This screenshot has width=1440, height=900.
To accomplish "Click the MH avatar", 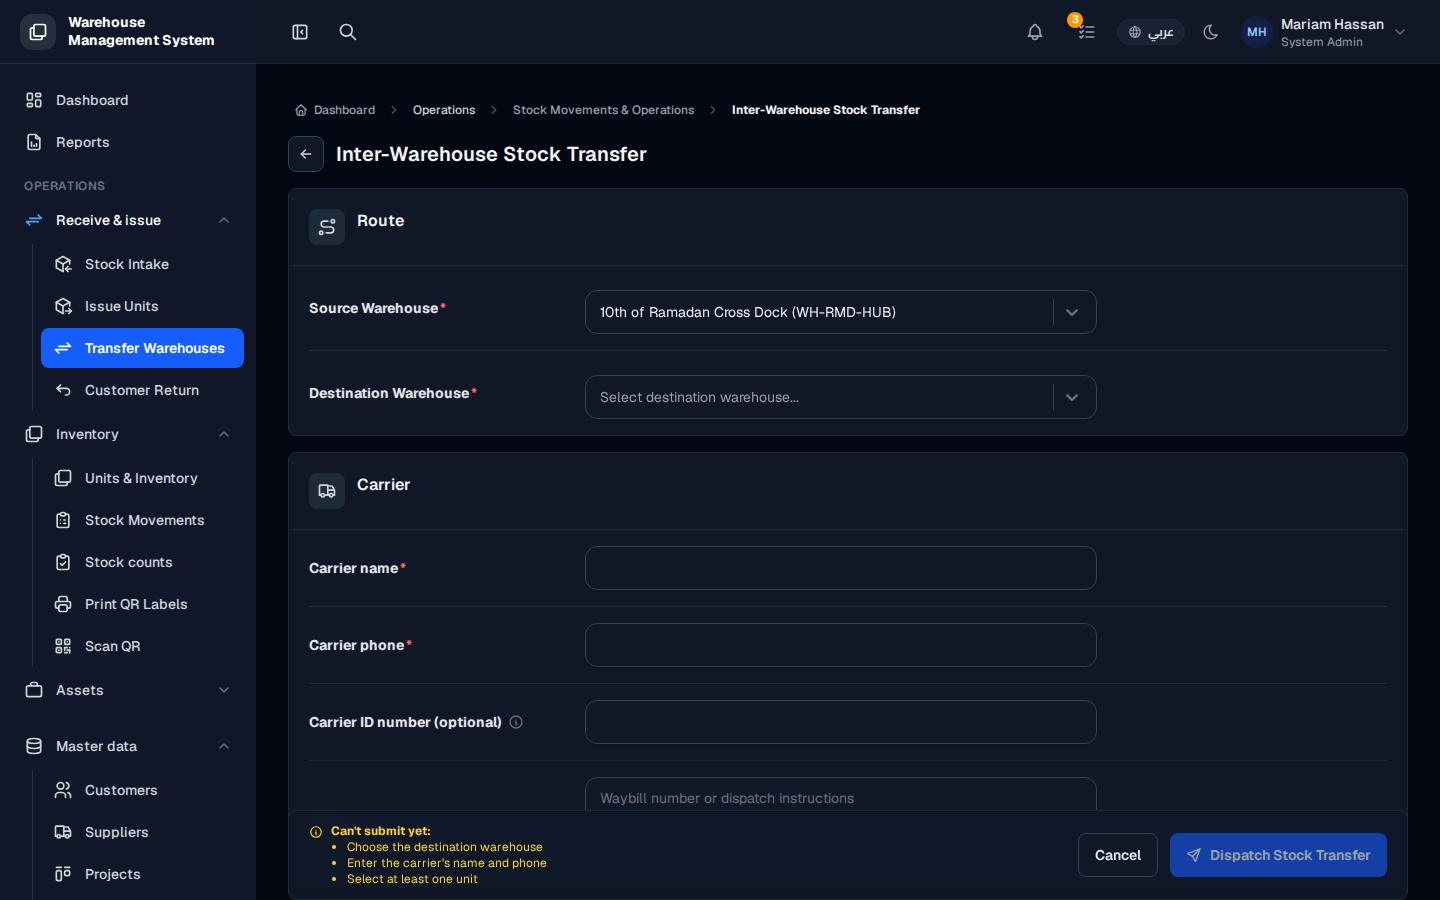I will (1257, 32).
